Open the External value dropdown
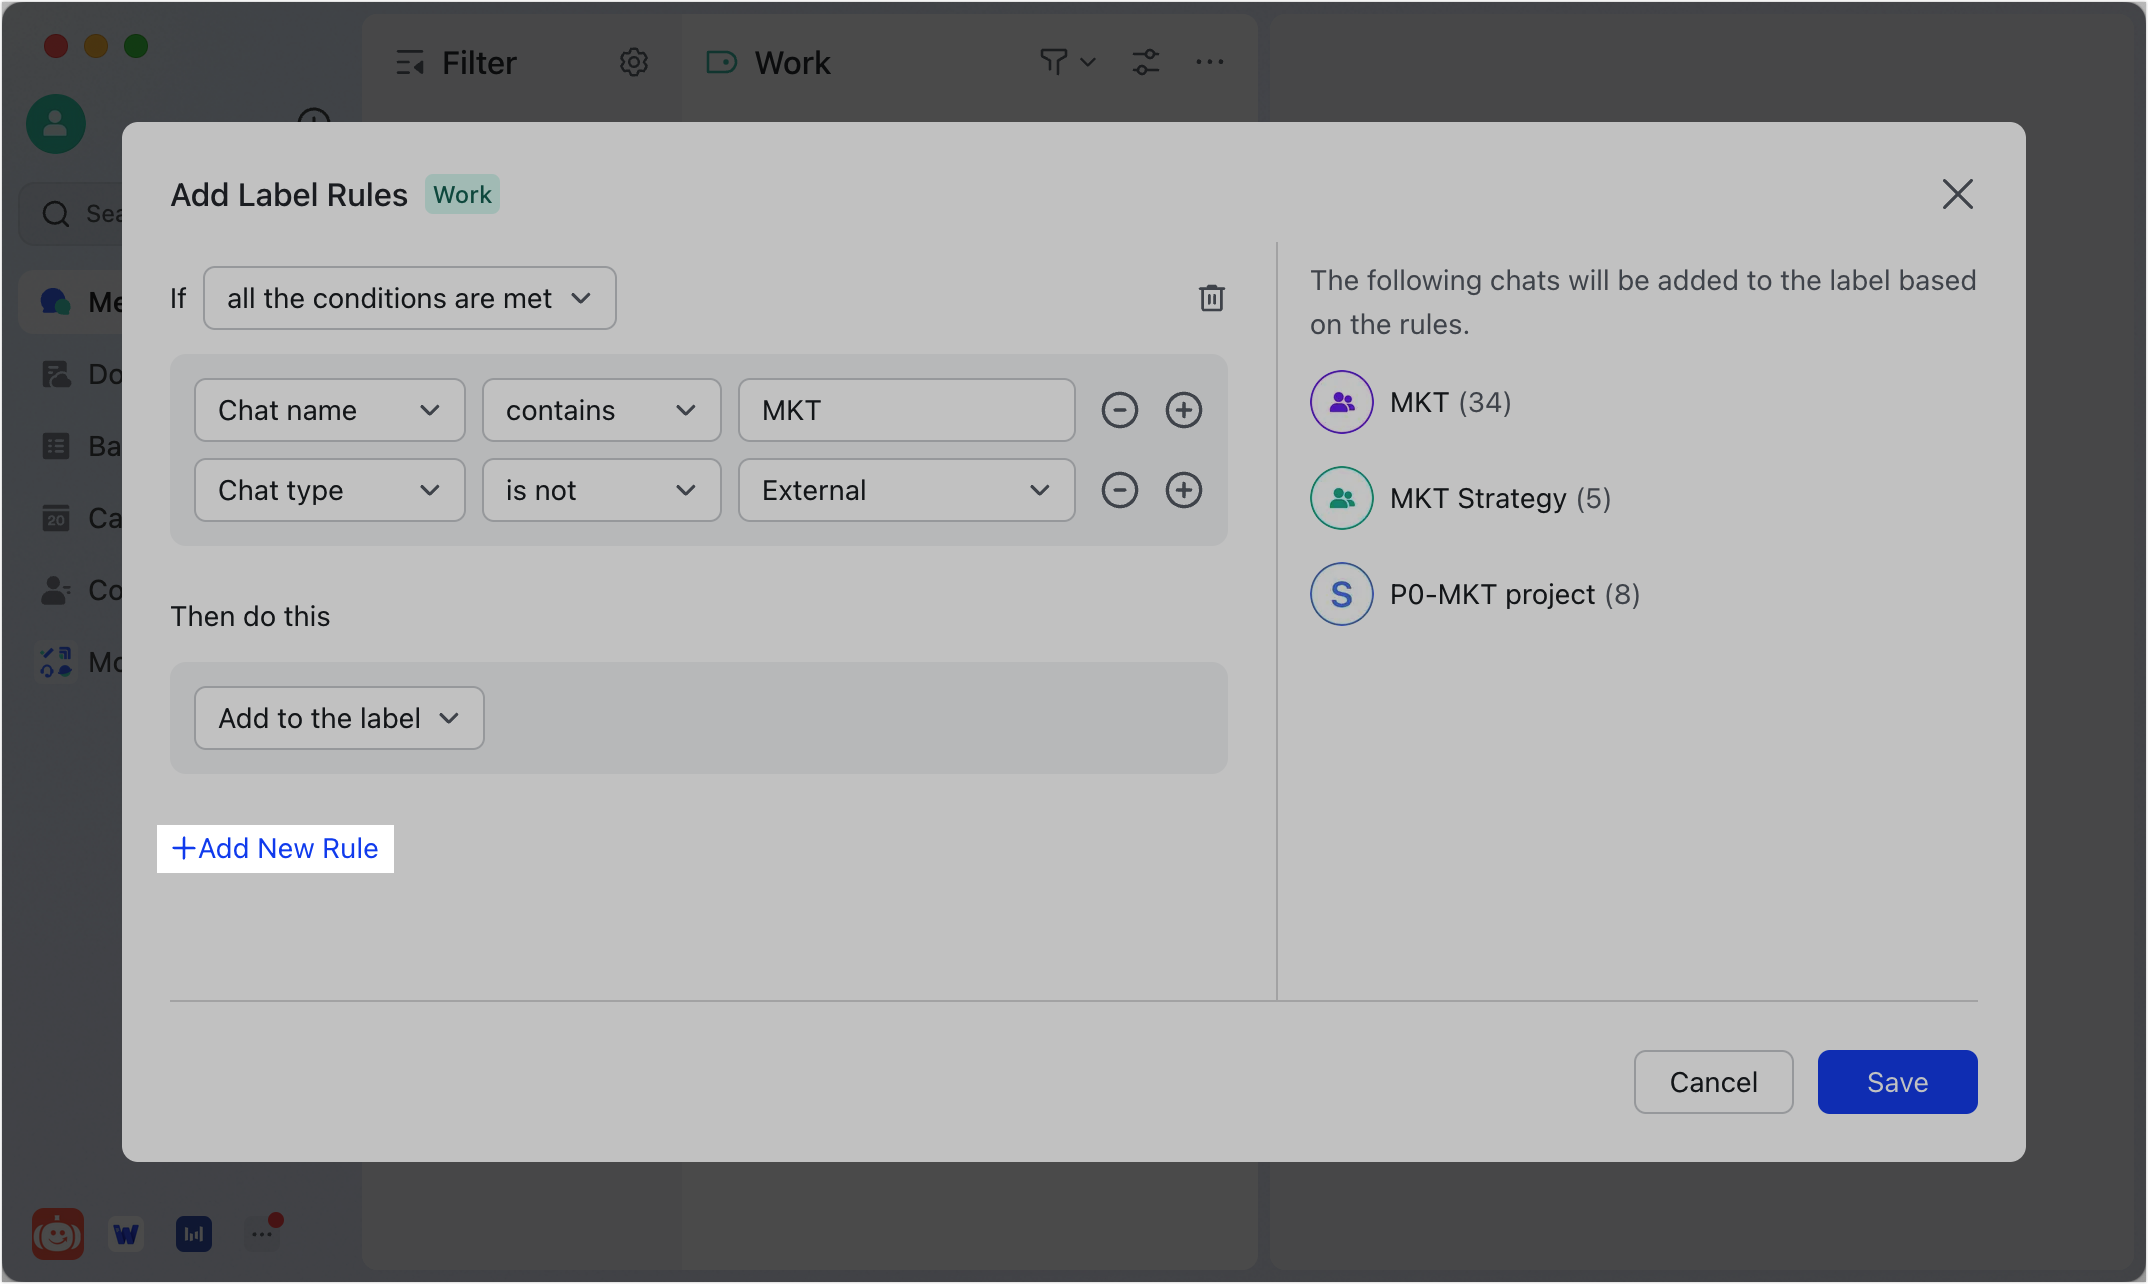This screenshot has width=2148, height=1284. (x=906, y=490)
